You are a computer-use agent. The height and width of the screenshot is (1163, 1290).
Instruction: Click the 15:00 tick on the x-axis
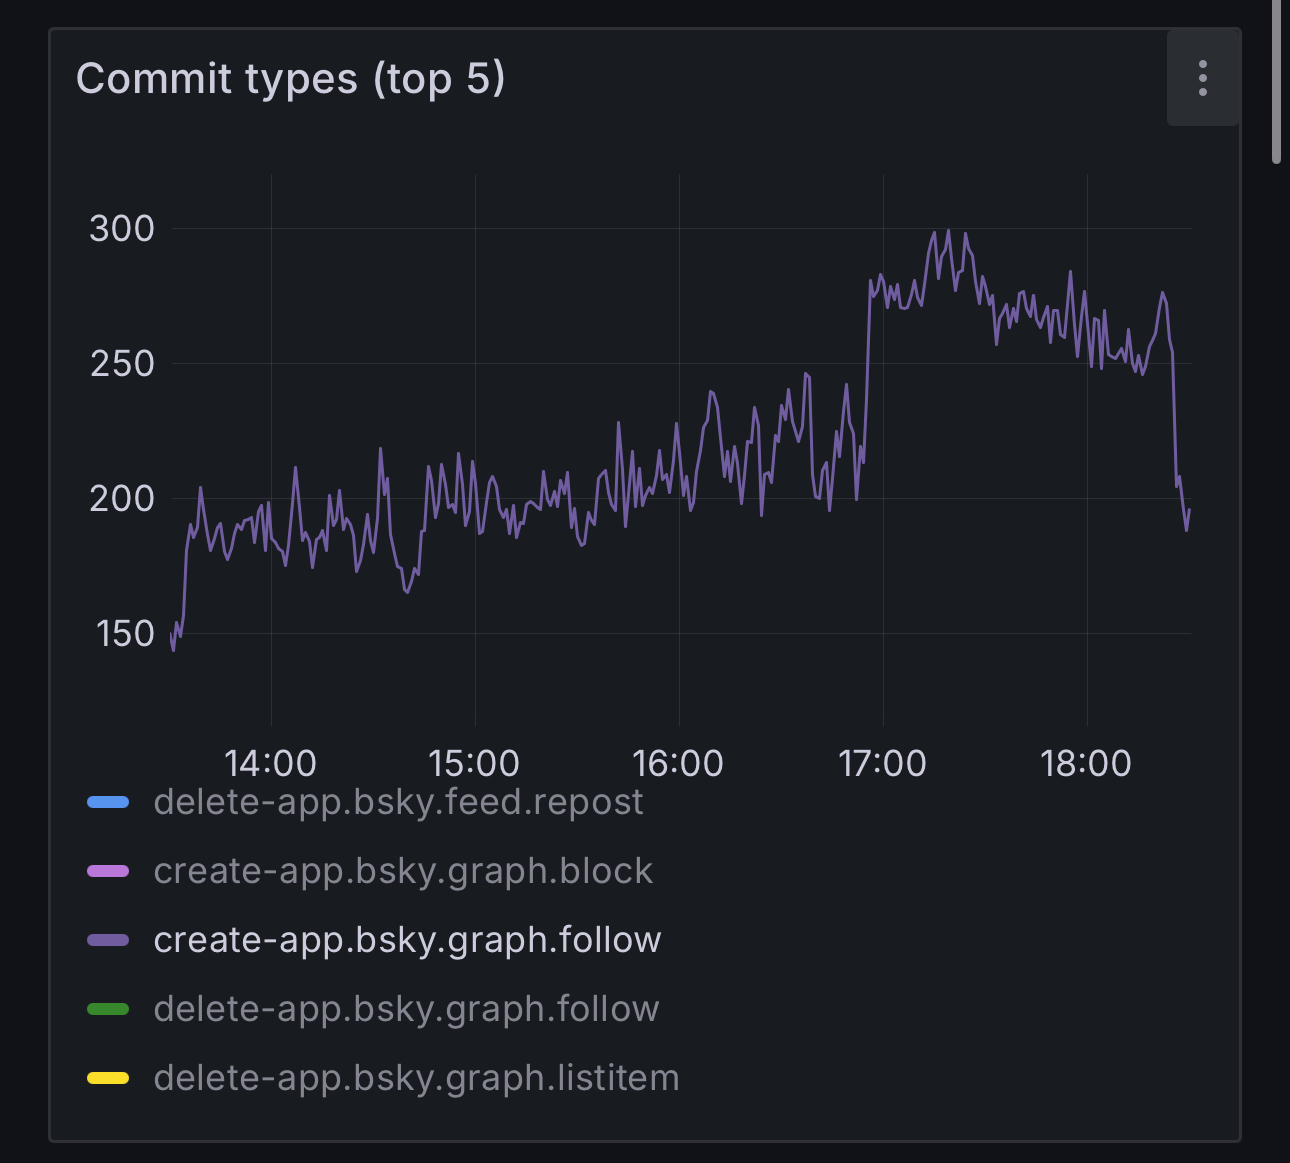pos(474,763)
